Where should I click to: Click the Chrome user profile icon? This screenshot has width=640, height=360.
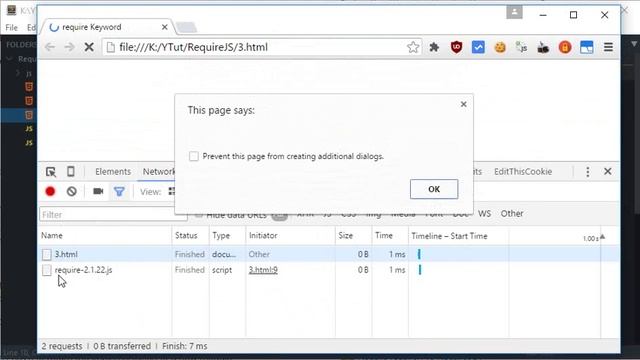click(x=514, y=12)
